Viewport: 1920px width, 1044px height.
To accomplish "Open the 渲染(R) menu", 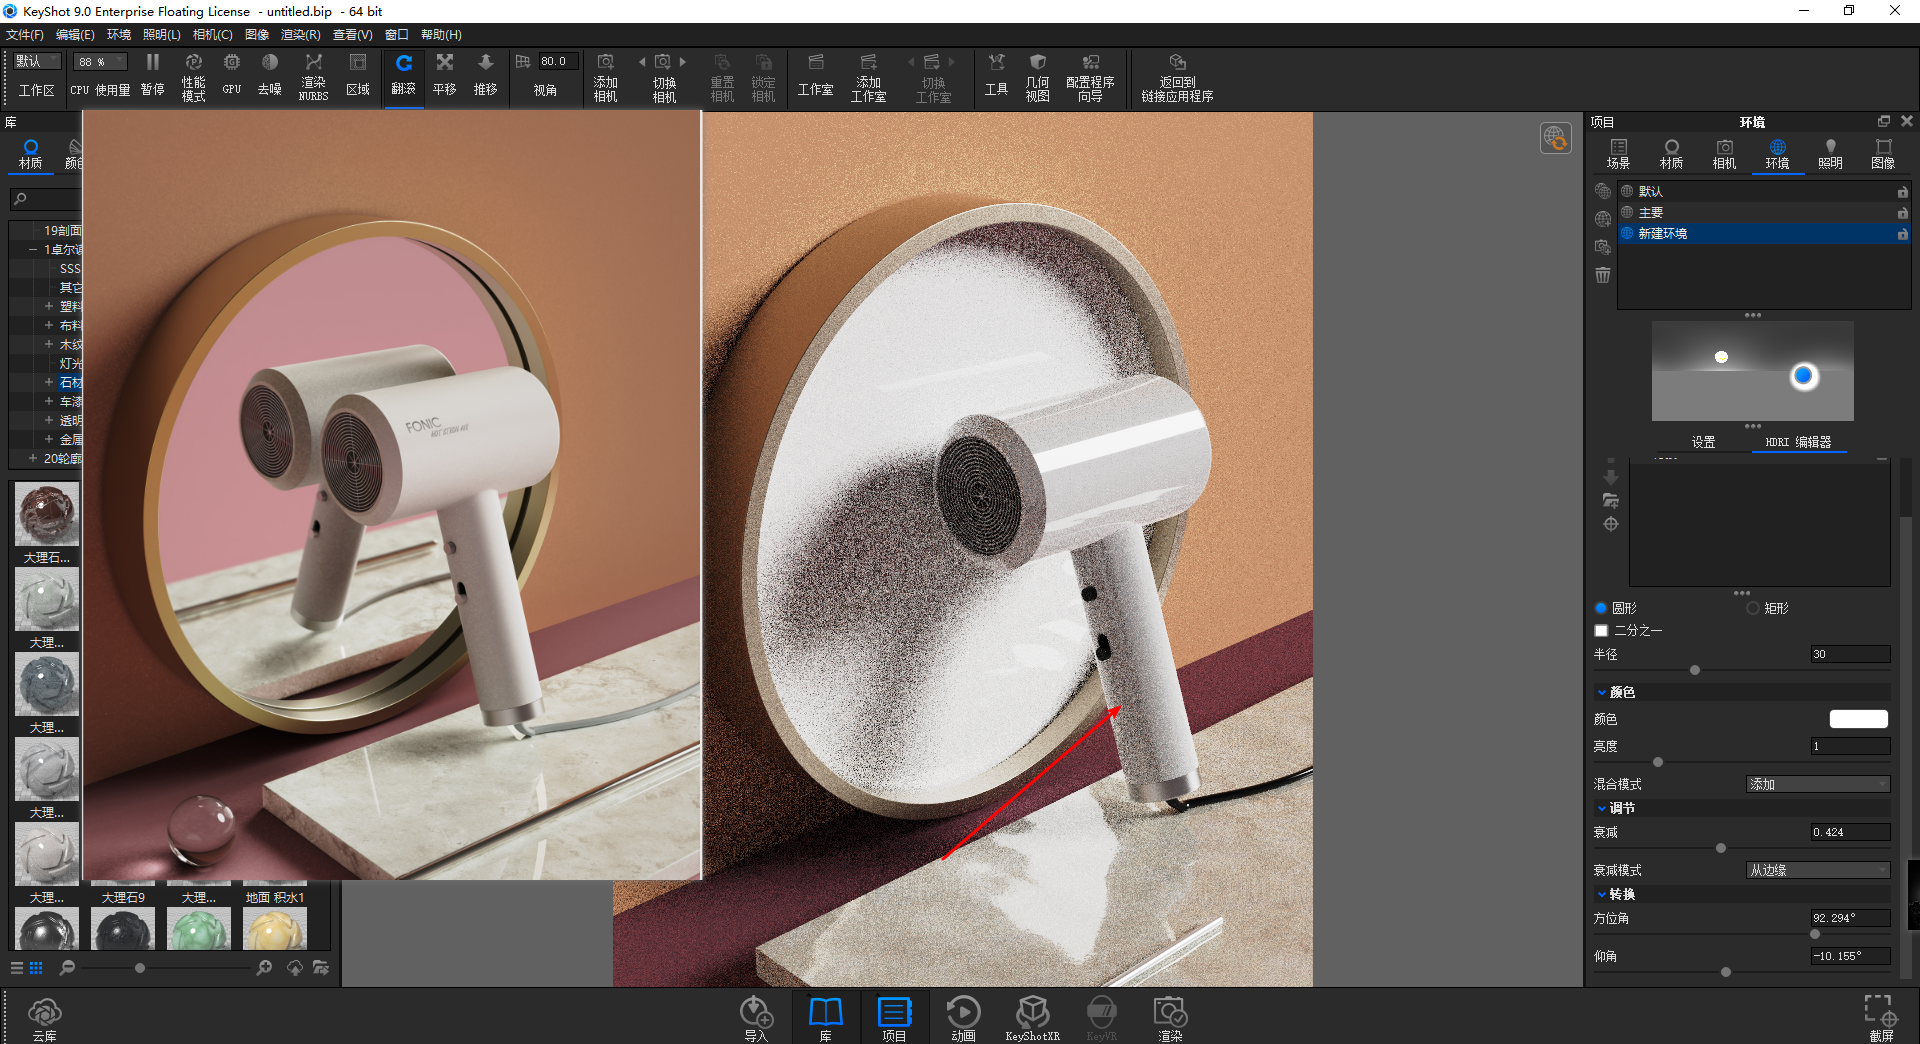I will point(300,35).
